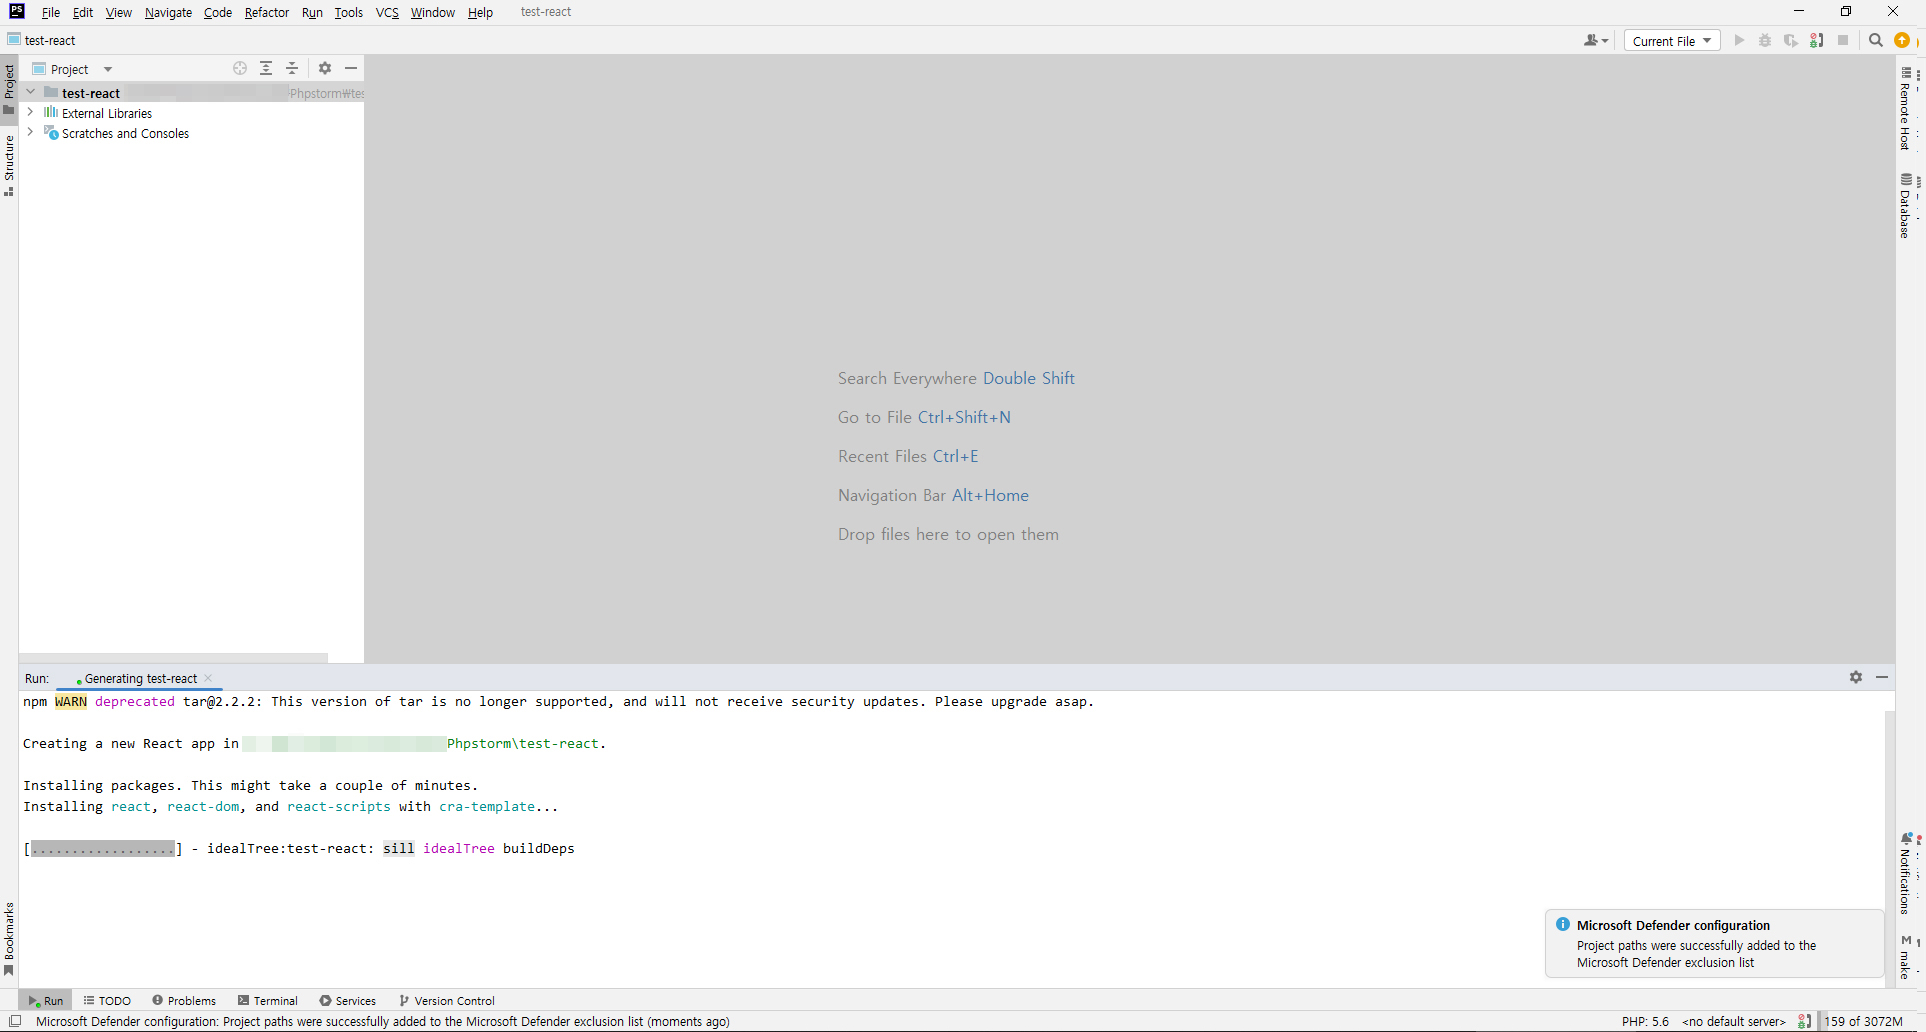This screenshot has height=1032, width=1926.
Task: Toggle the make side tab
Action: tap(1905, 957)
